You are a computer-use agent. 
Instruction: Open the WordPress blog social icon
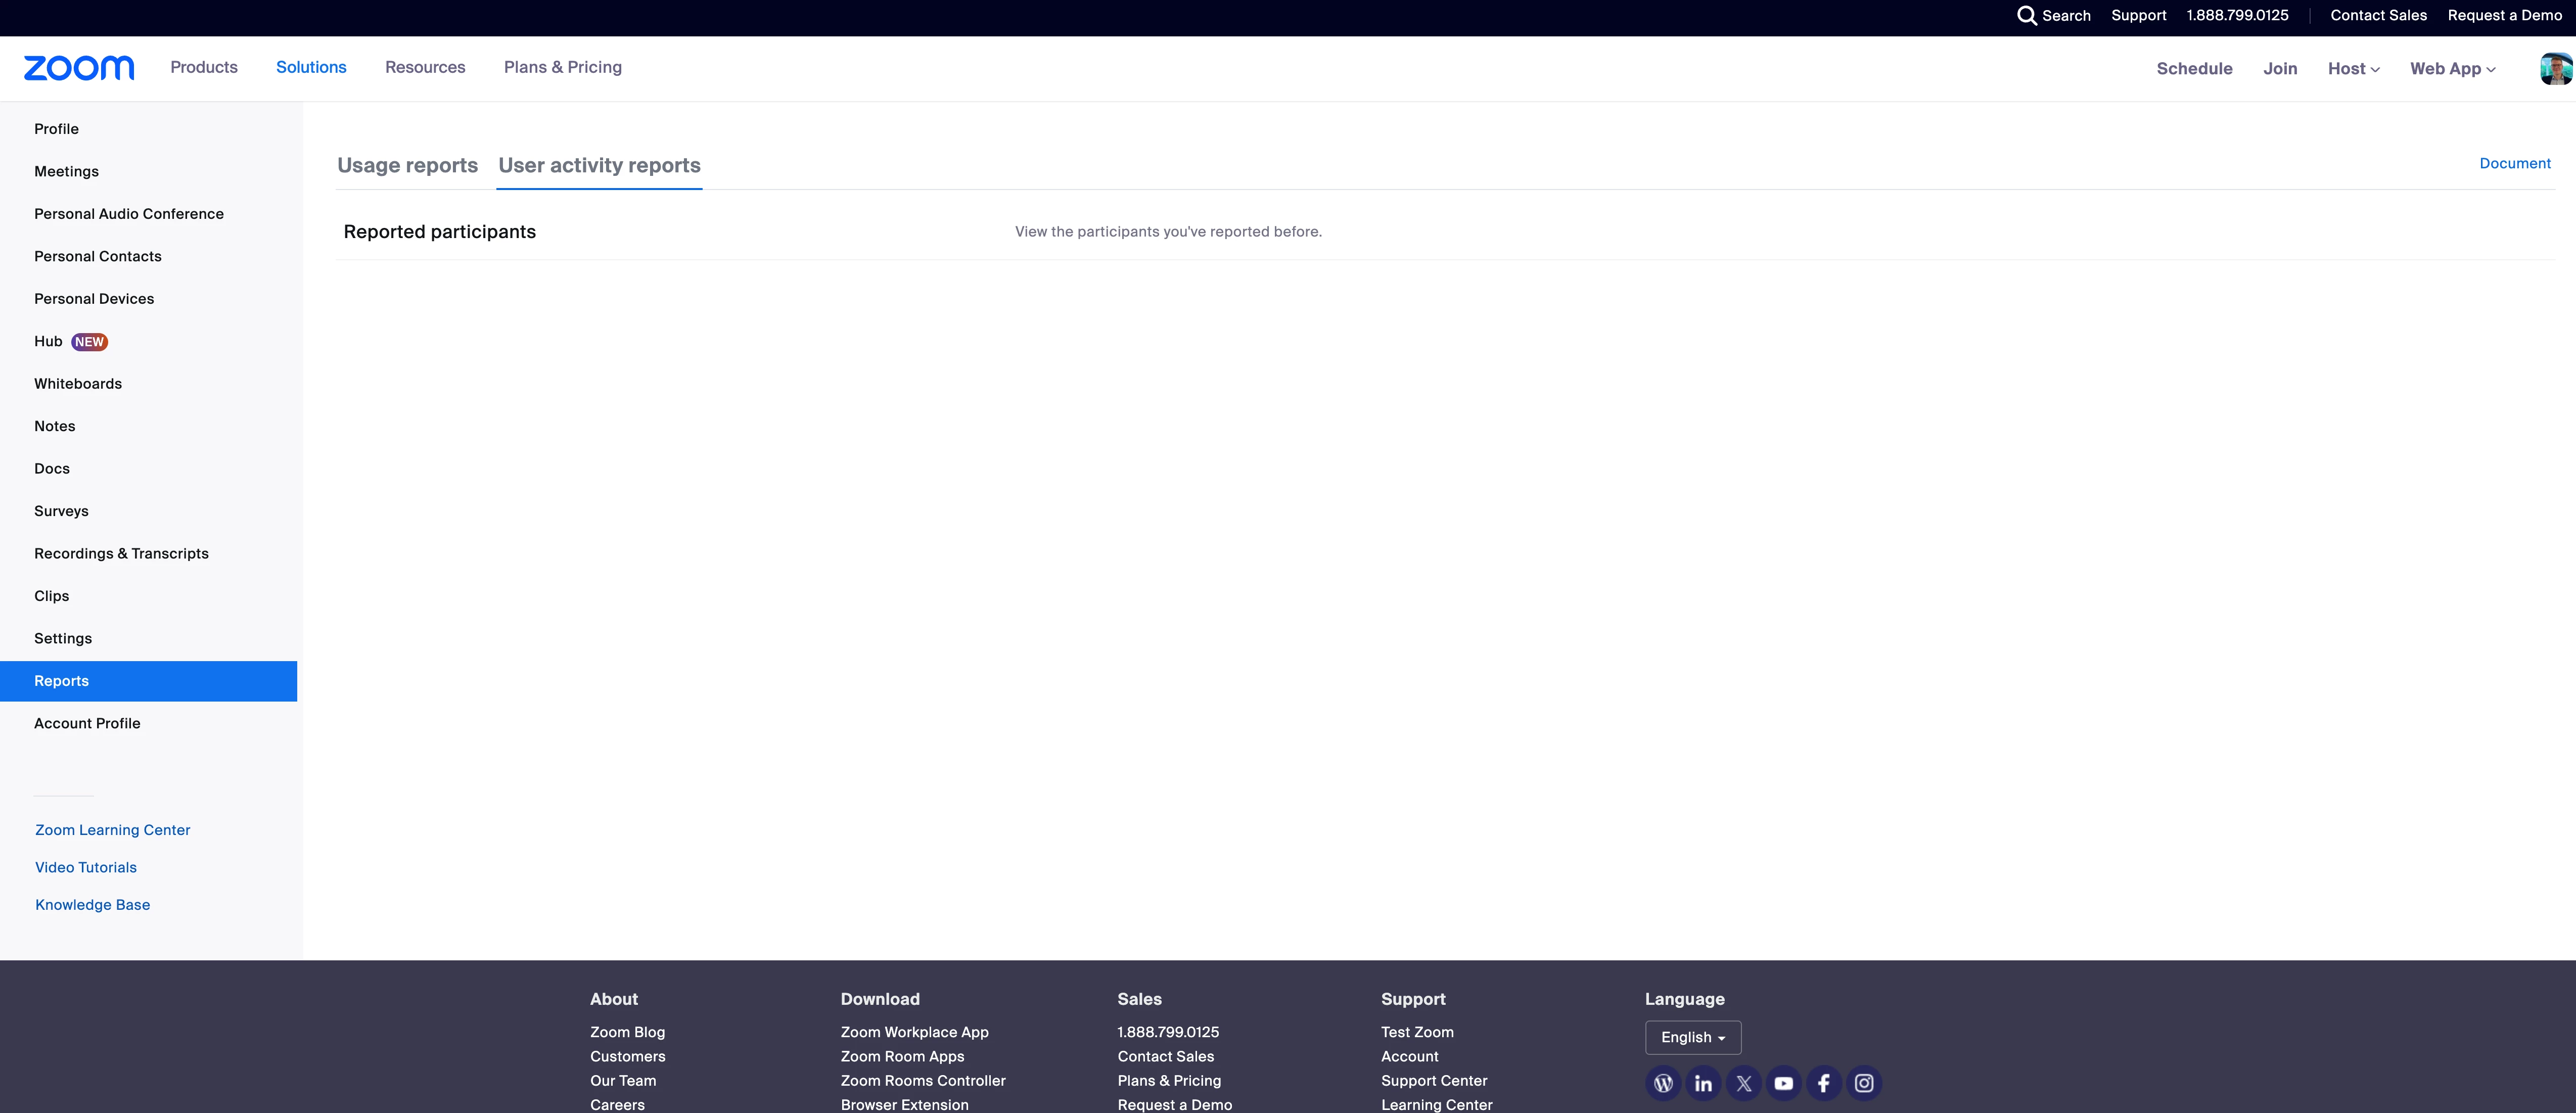pos(1663,1083)
